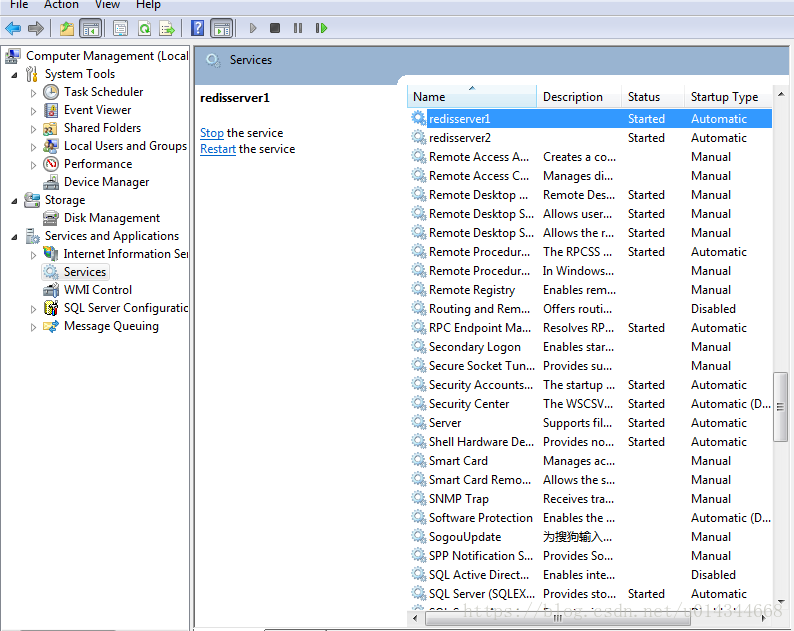Image resolution: width=794 pixels, height=631 pixels.
Task: Select Local Users and Groups node
Action: pyautogui.click(x=125, y=146)
